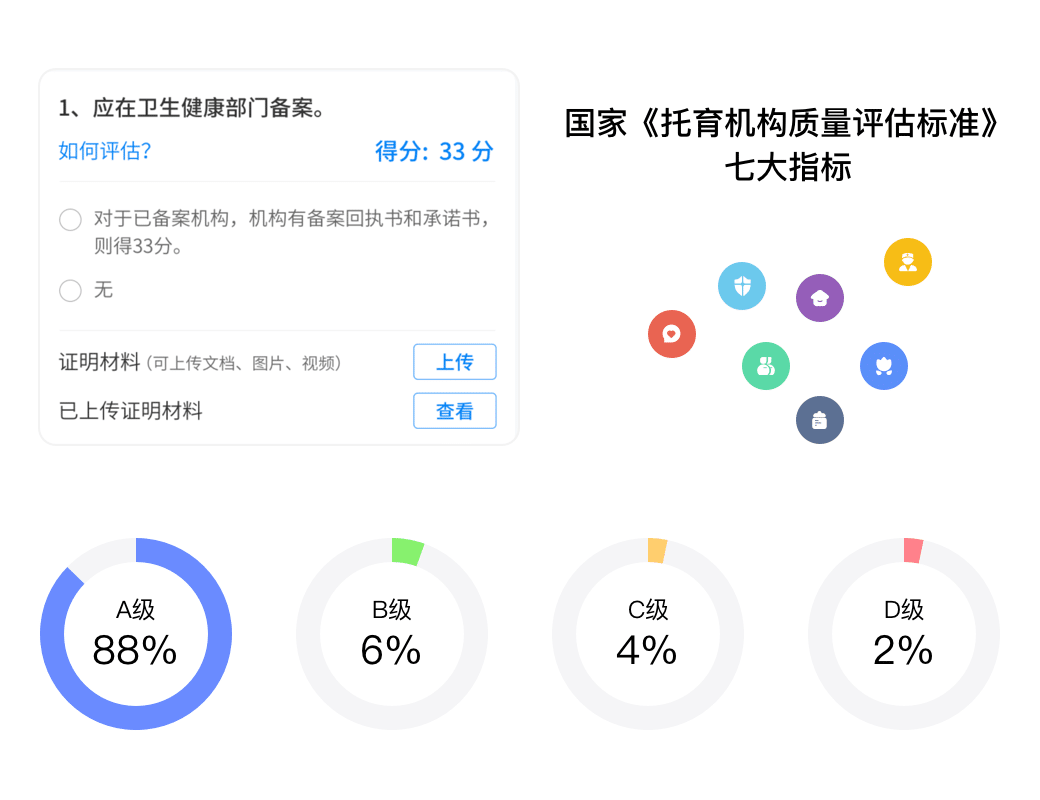The image size is (1040, 800).
Task: Open the 如何评估? help link
Action: point(105,151)
